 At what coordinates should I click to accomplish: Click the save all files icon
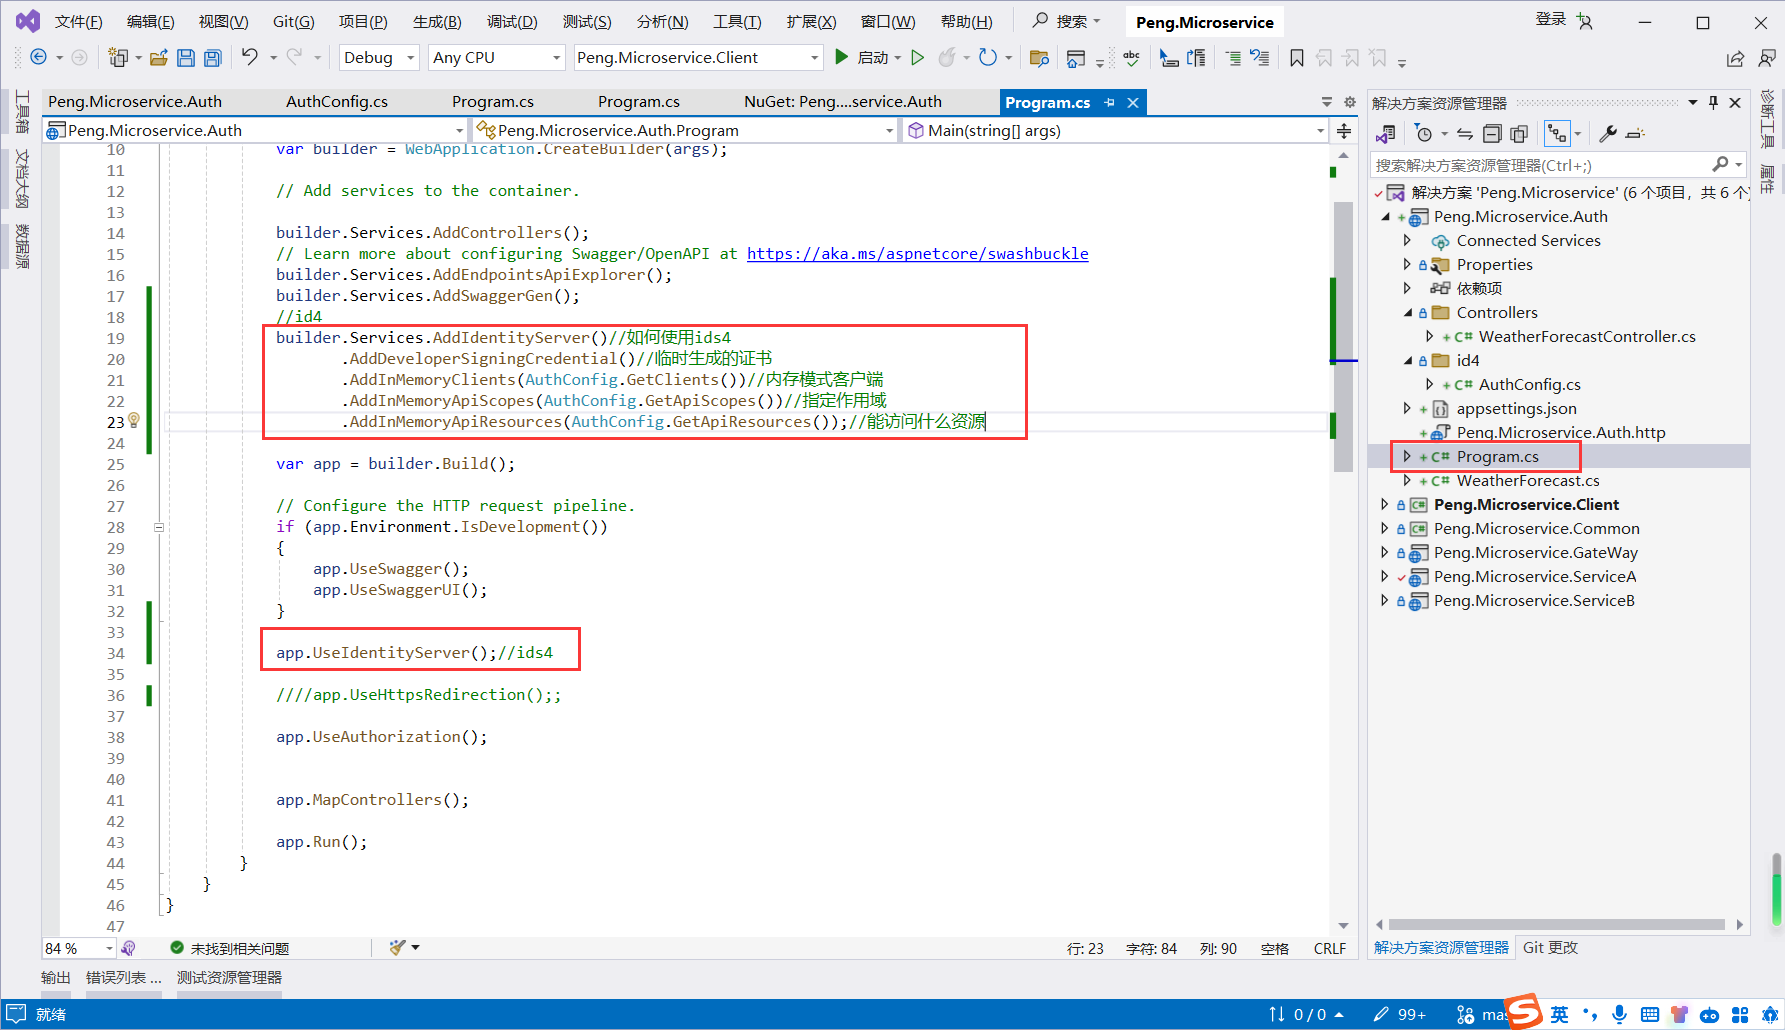point(212,58)
